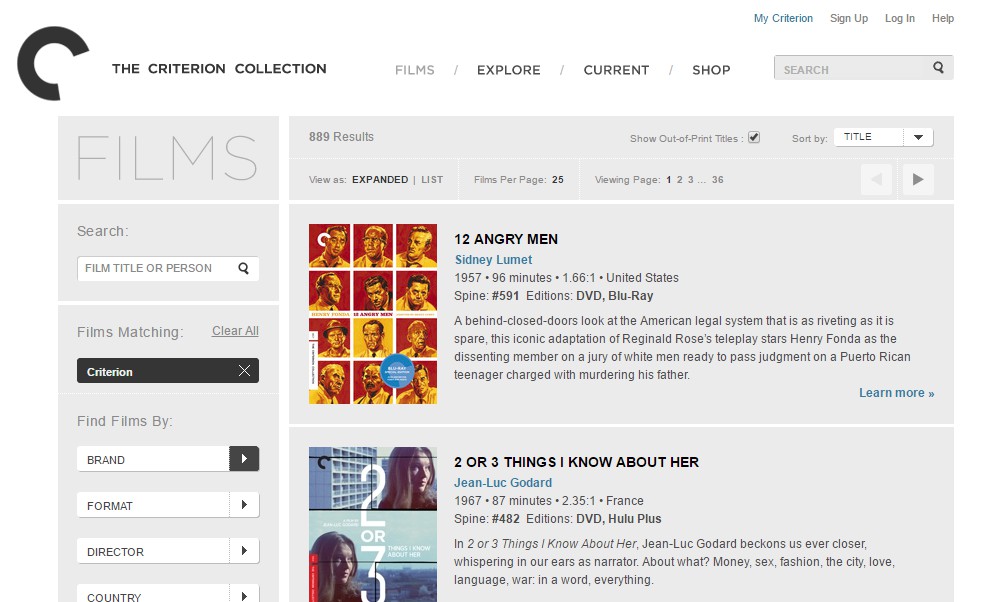Viewport: 981px width, 602px height.
Task: Click the magnifier icon in the top search bar
Action: pyautogui.click(x=938, y=68)
